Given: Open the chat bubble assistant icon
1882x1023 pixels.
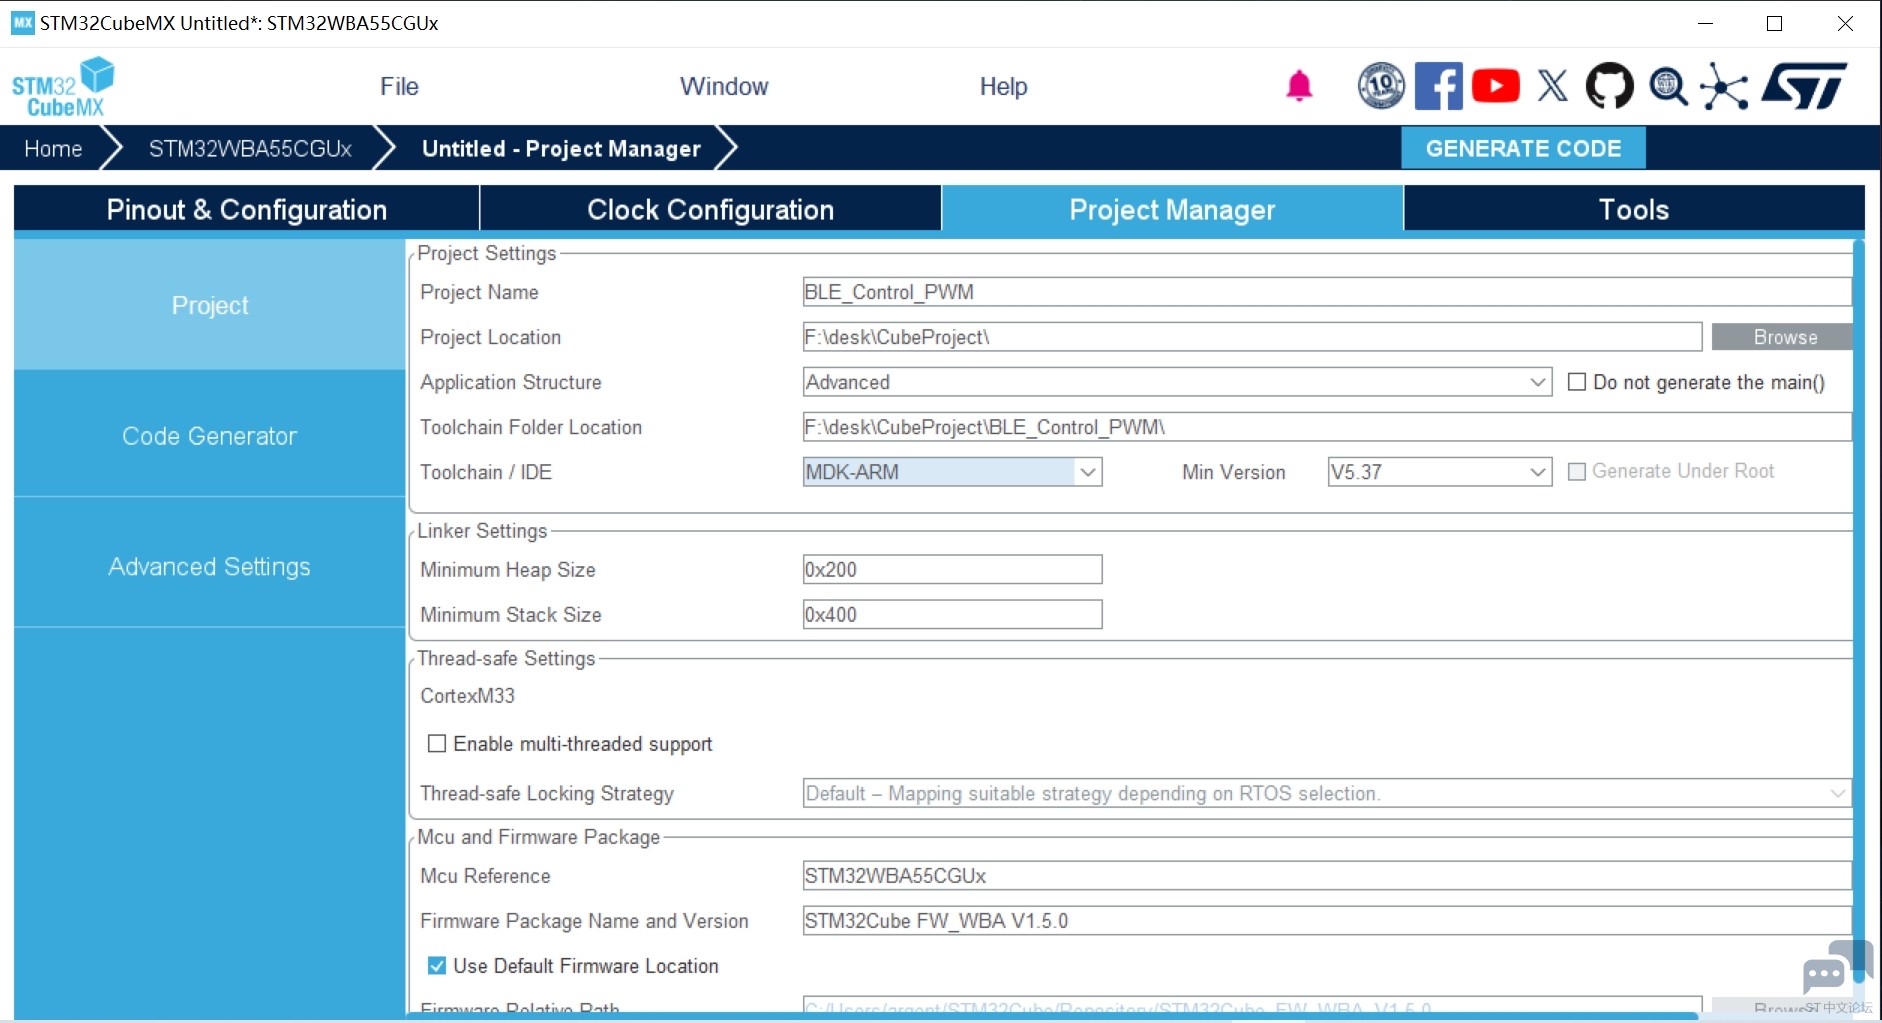Looking at the screenshot, I should pyautogui.click(x=1837, y=968).
